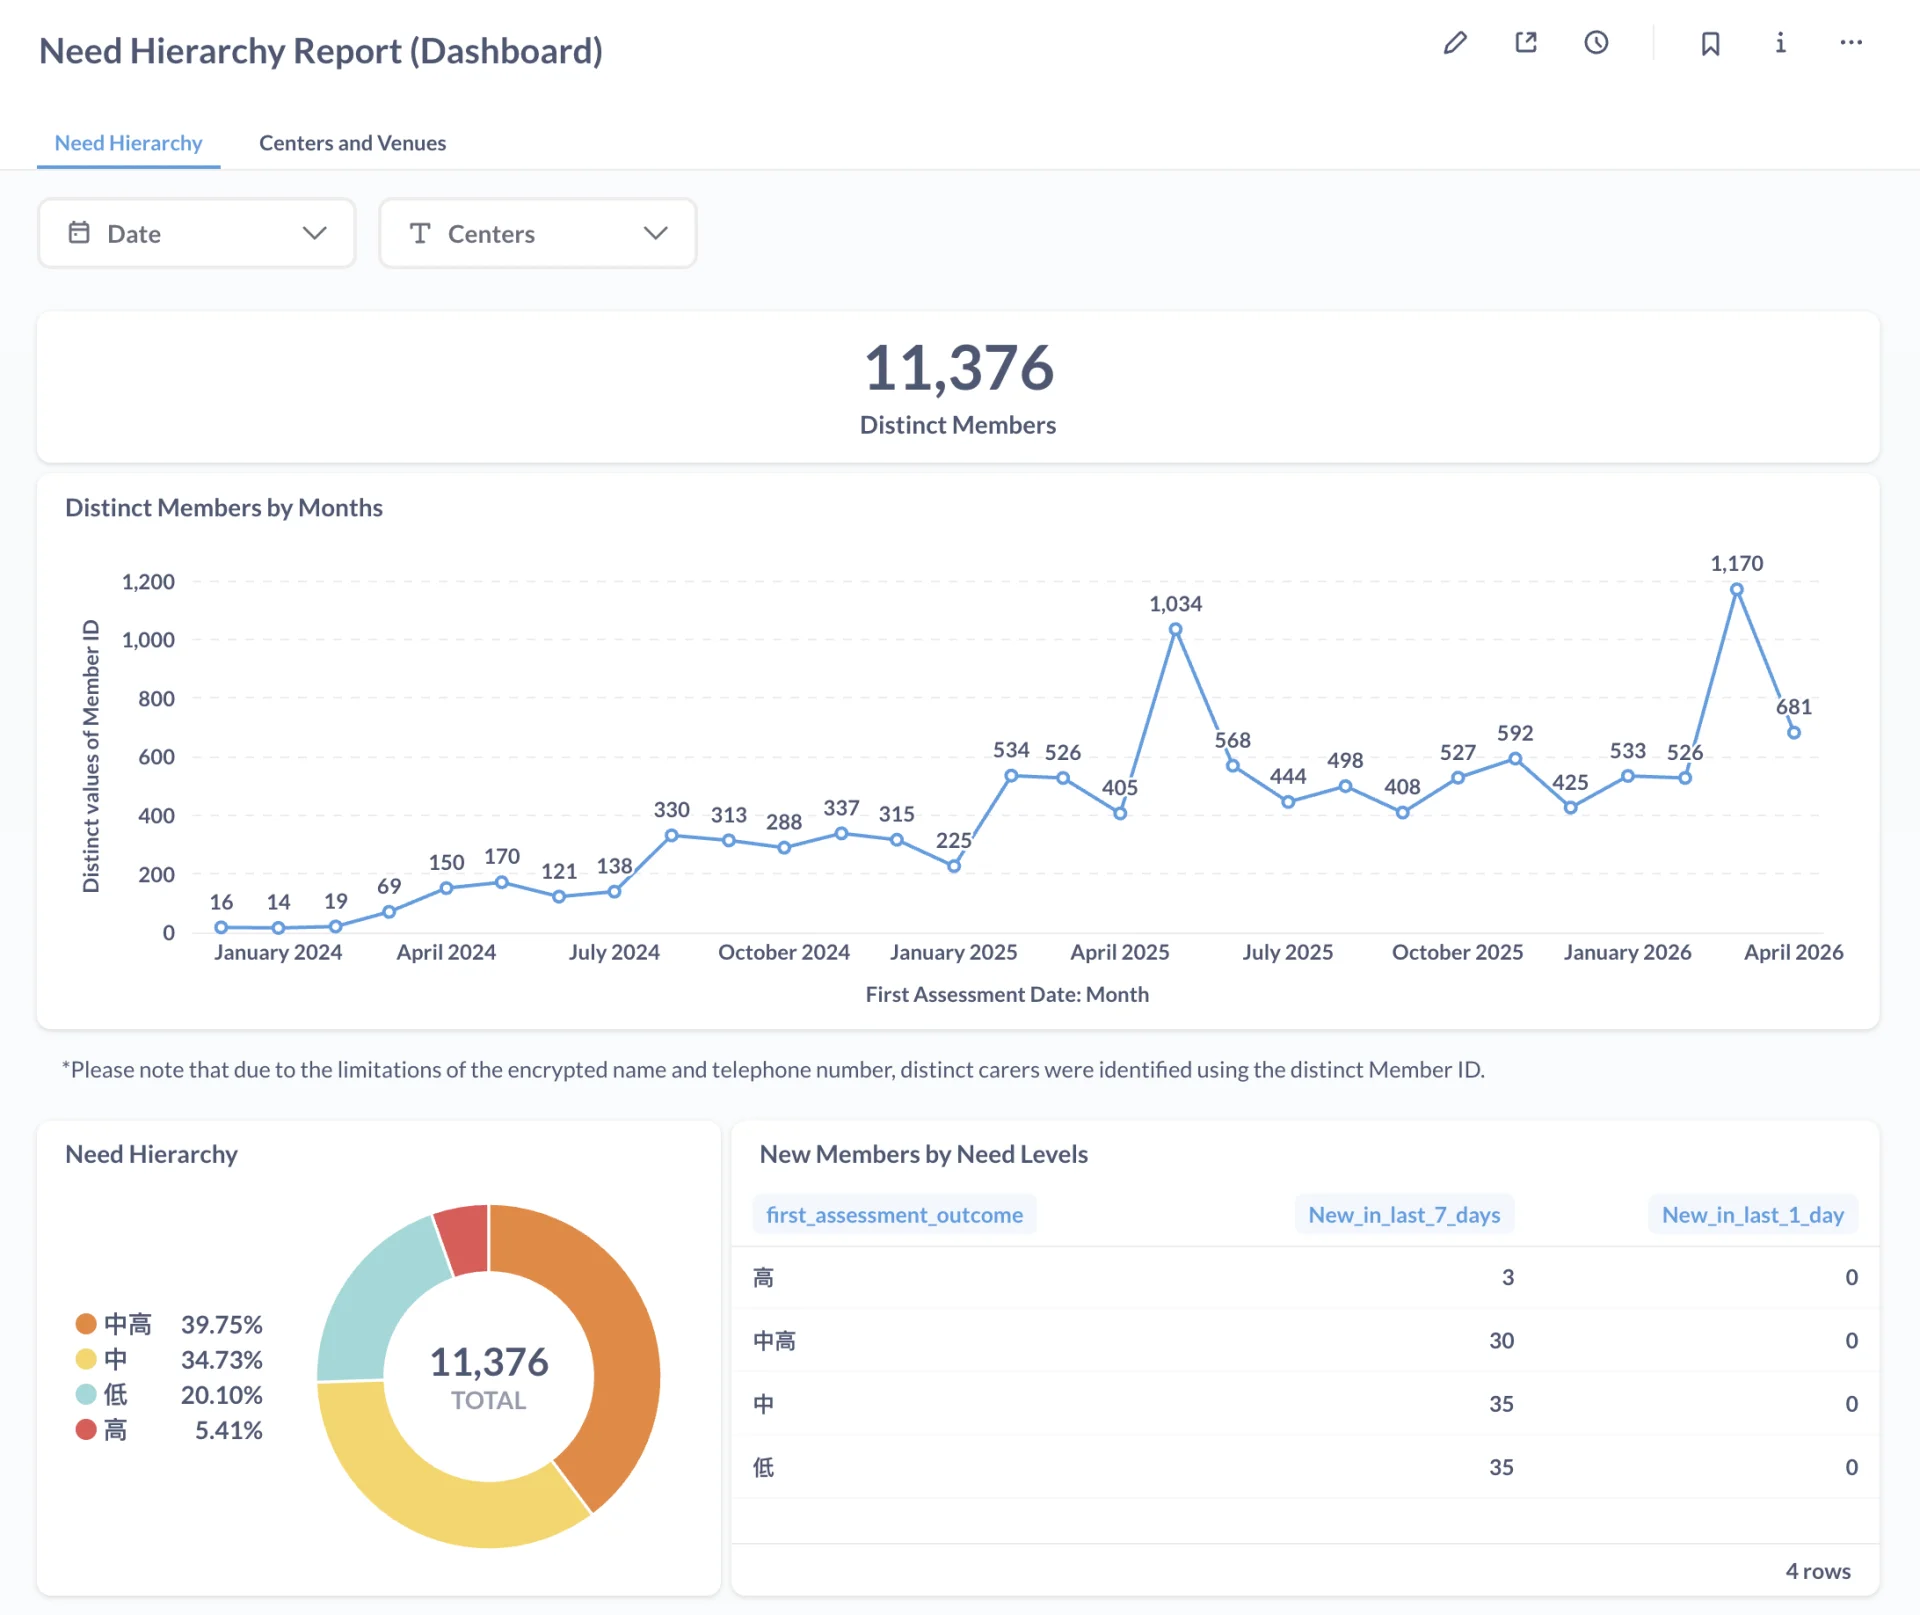Open the Date filter field
The image size is (1920, 1615).
point(197,233)
